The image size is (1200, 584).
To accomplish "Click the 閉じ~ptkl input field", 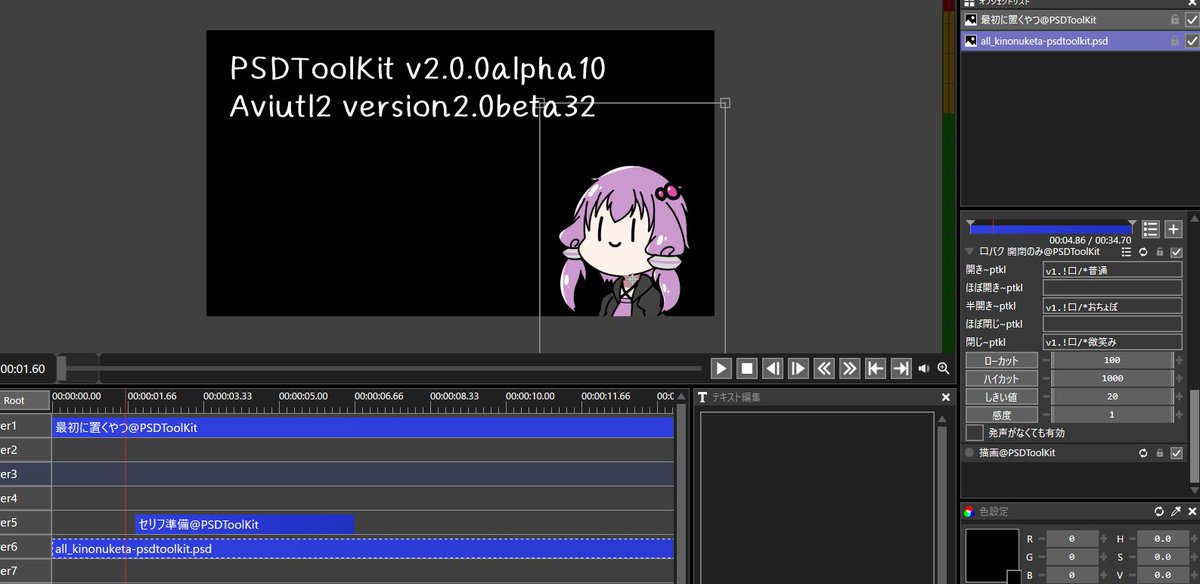I will [1112, 342].
